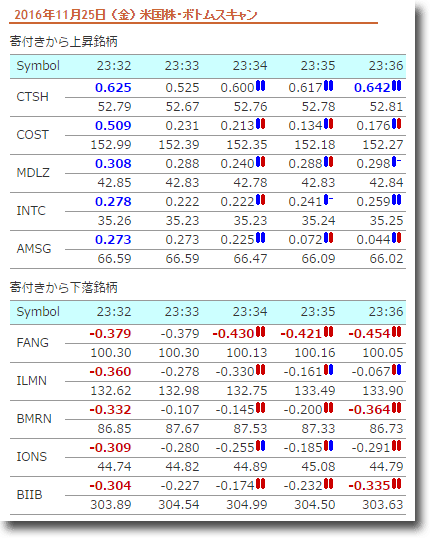Click the Symbol header of the falling table
This screenshot has width=432, height=538.
point(38,312)
